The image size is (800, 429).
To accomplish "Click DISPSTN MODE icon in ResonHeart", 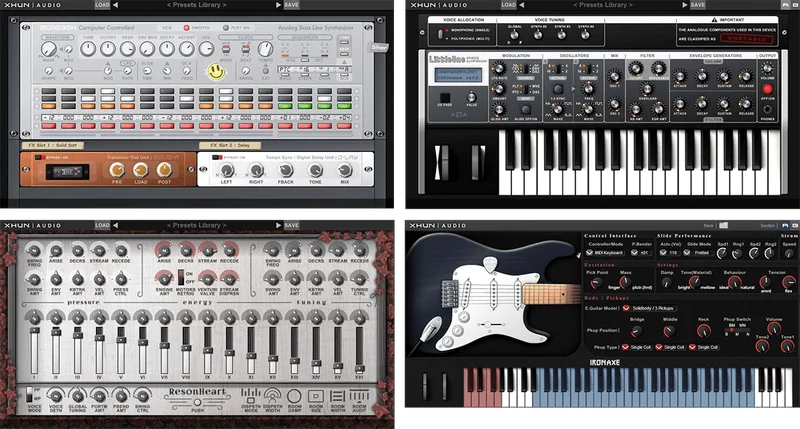I will coord(251,394).
